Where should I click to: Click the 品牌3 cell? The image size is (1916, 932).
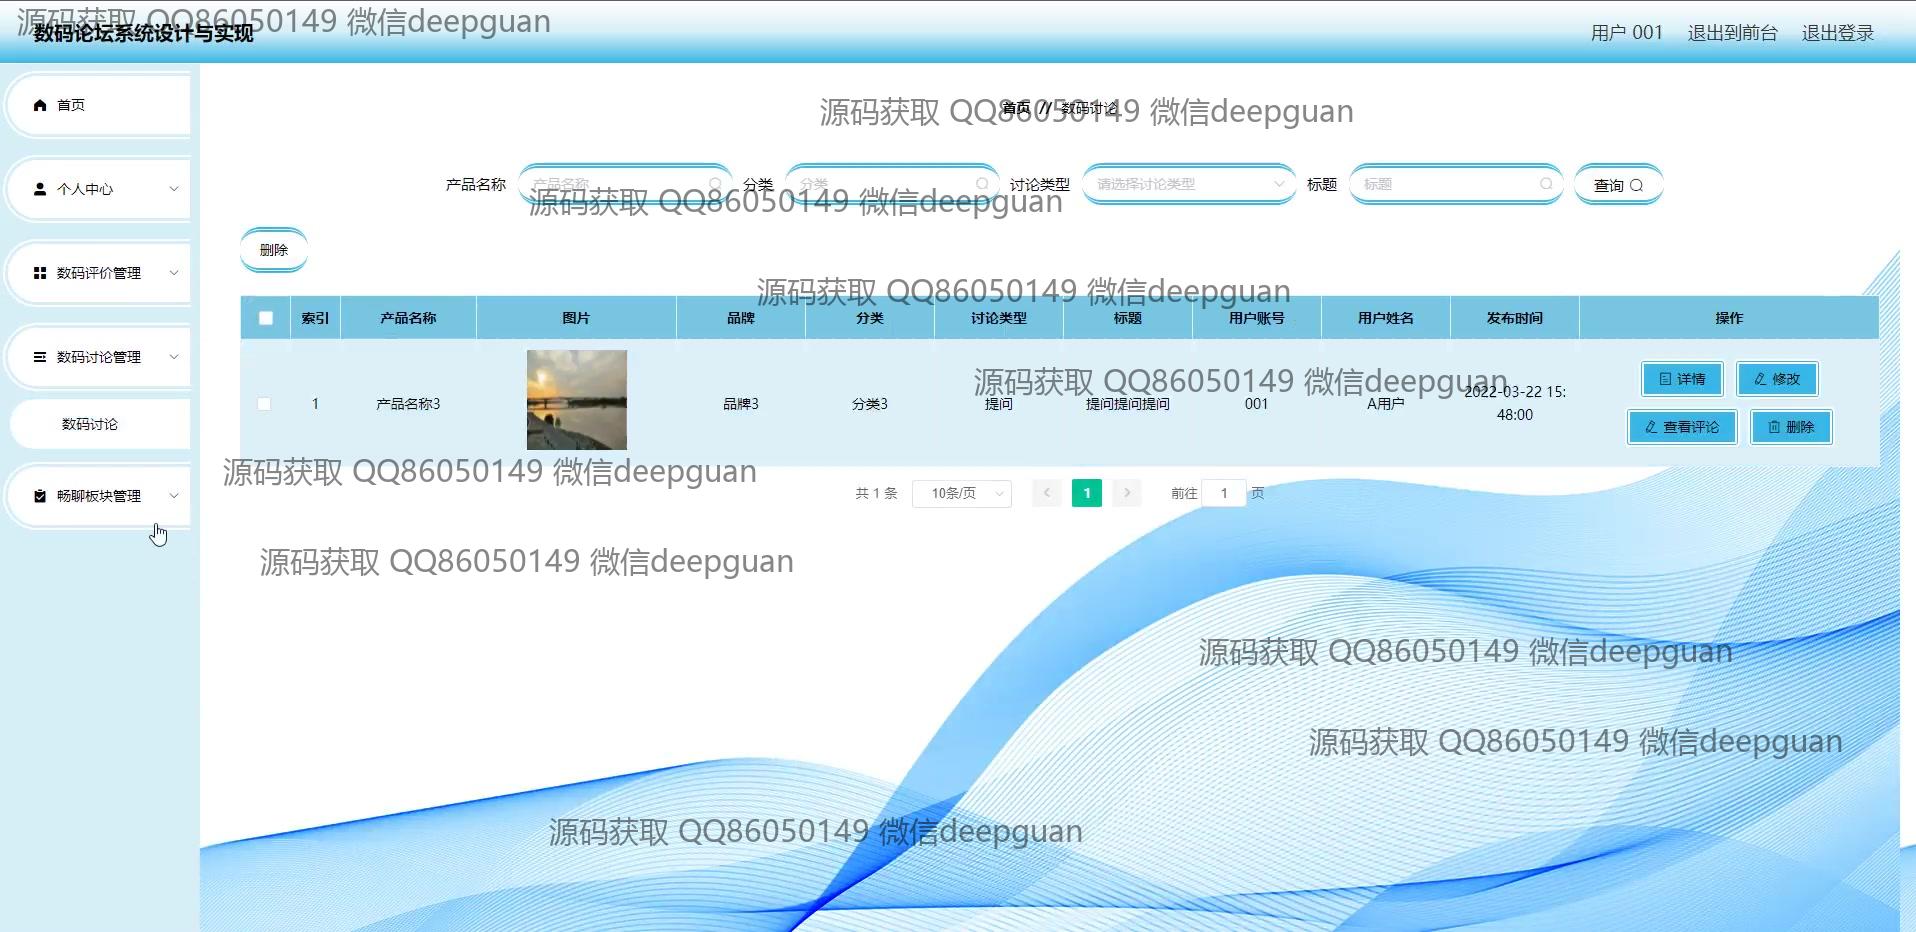click(x=741, y=404)
